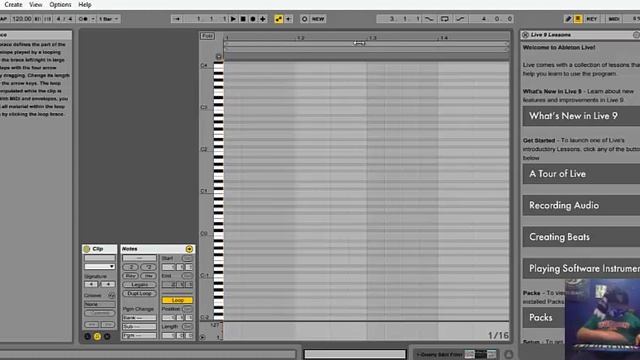
Task: Open the Help menu
Action: click(84, 4)
